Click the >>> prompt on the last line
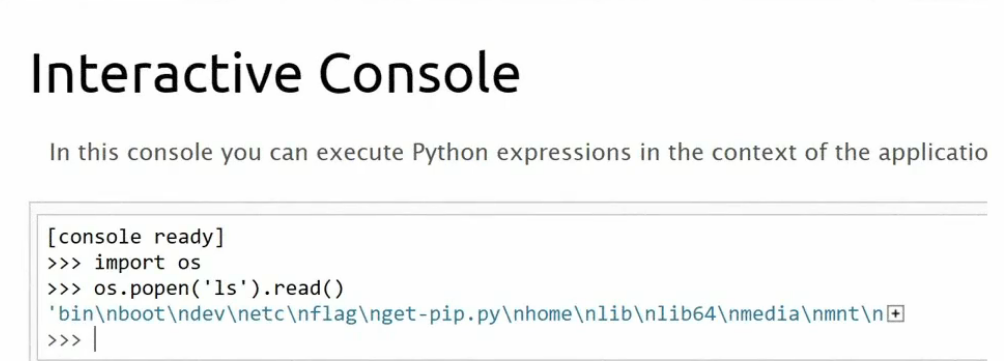1004x361 pixels. point(64,341)
